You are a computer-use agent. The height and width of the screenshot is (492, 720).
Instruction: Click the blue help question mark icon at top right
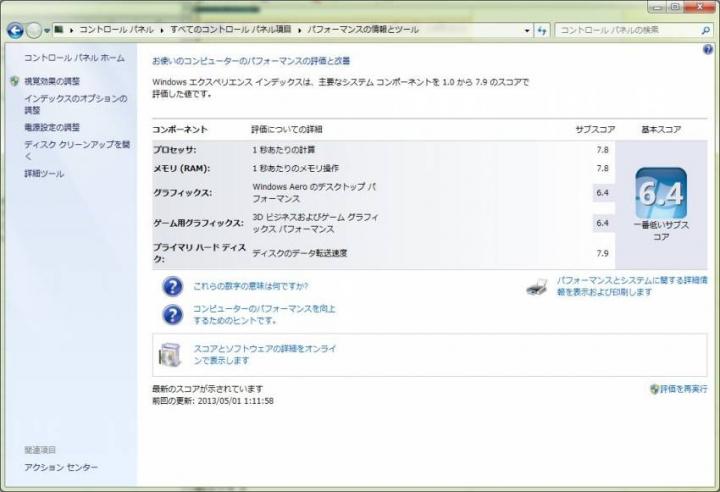coord(706,48)
